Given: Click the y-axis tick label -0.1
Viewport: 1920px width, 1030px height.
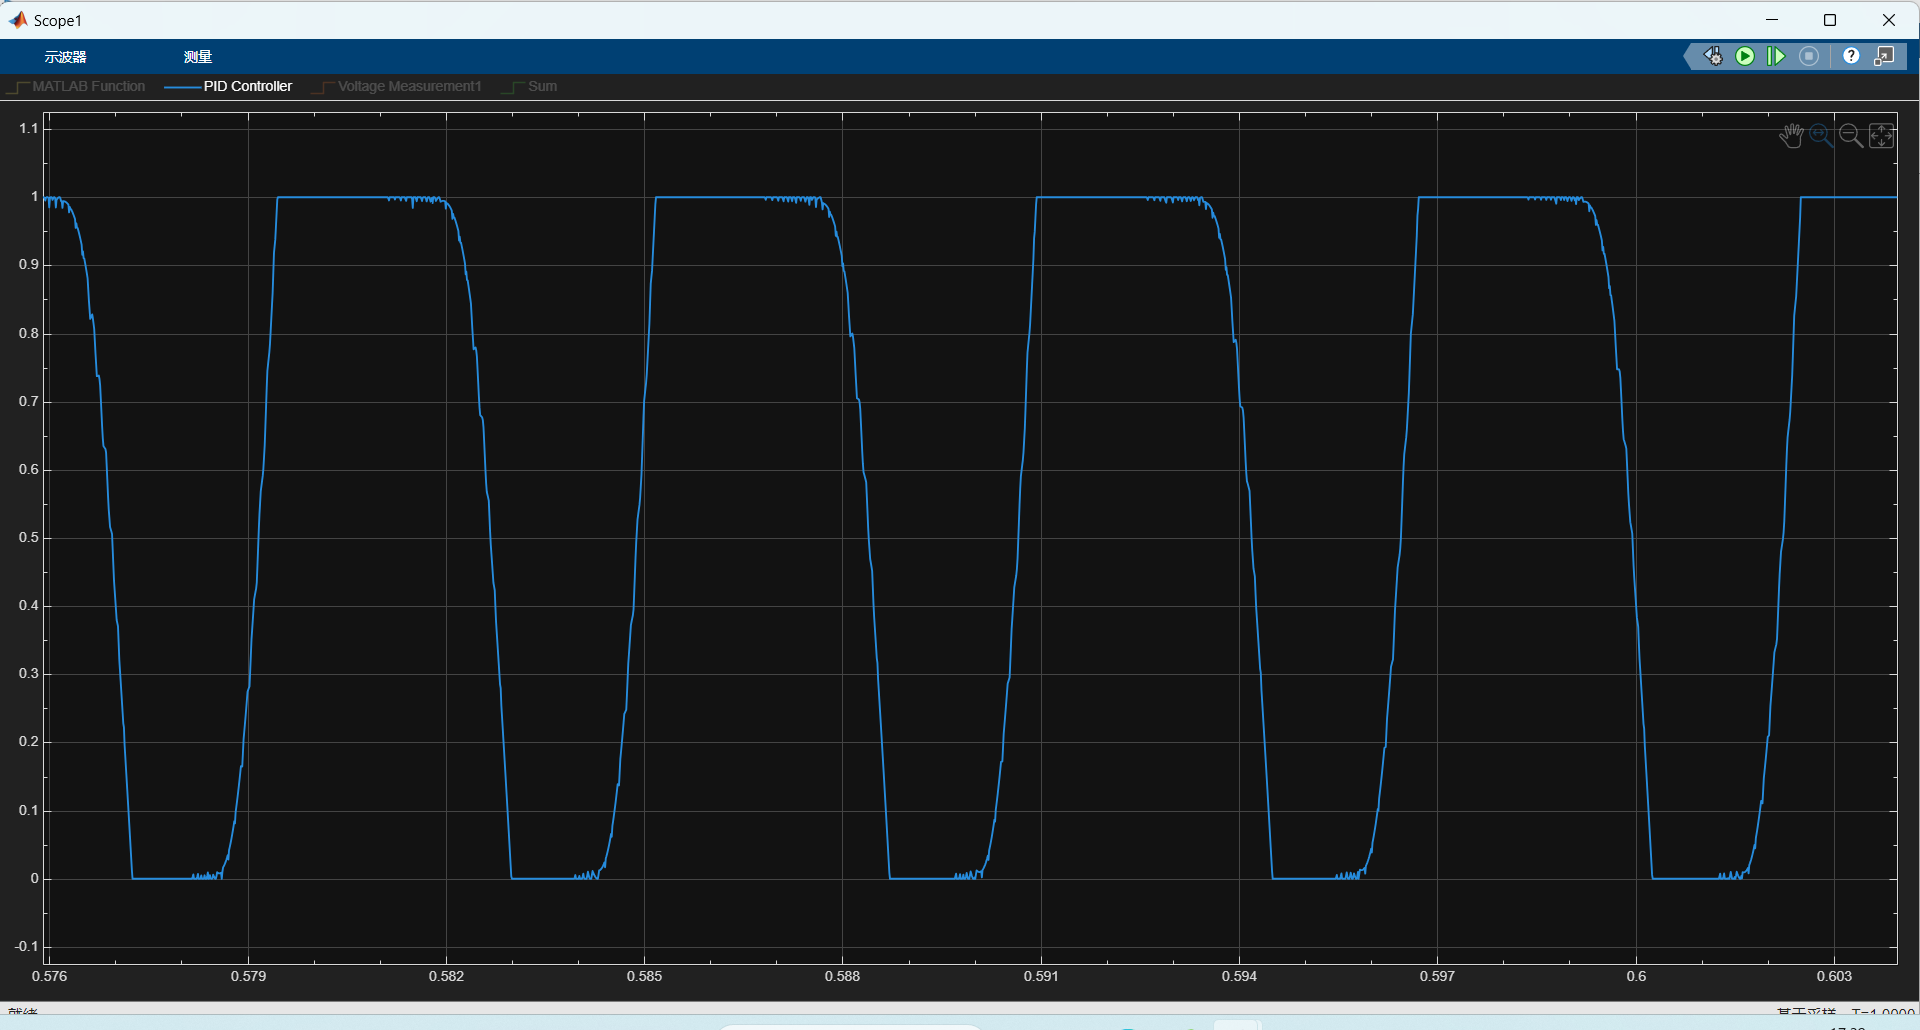Looking at the screenshot, I should 27,946.
